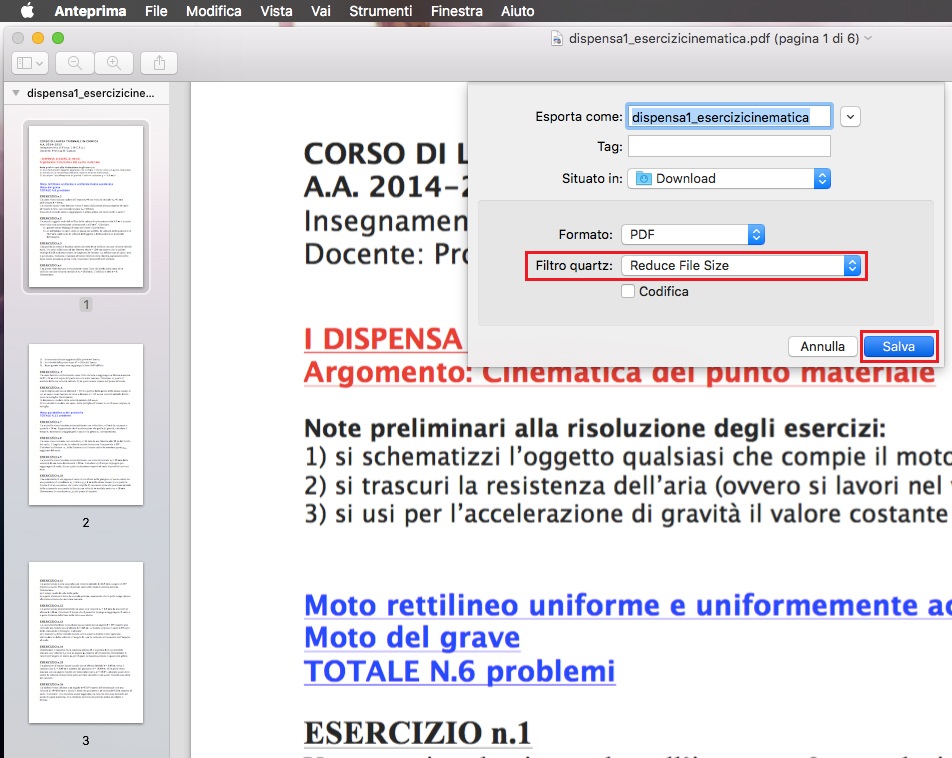952x758 pixels.
Task: Open the Strumenti menu
Action: coord(380,11)
